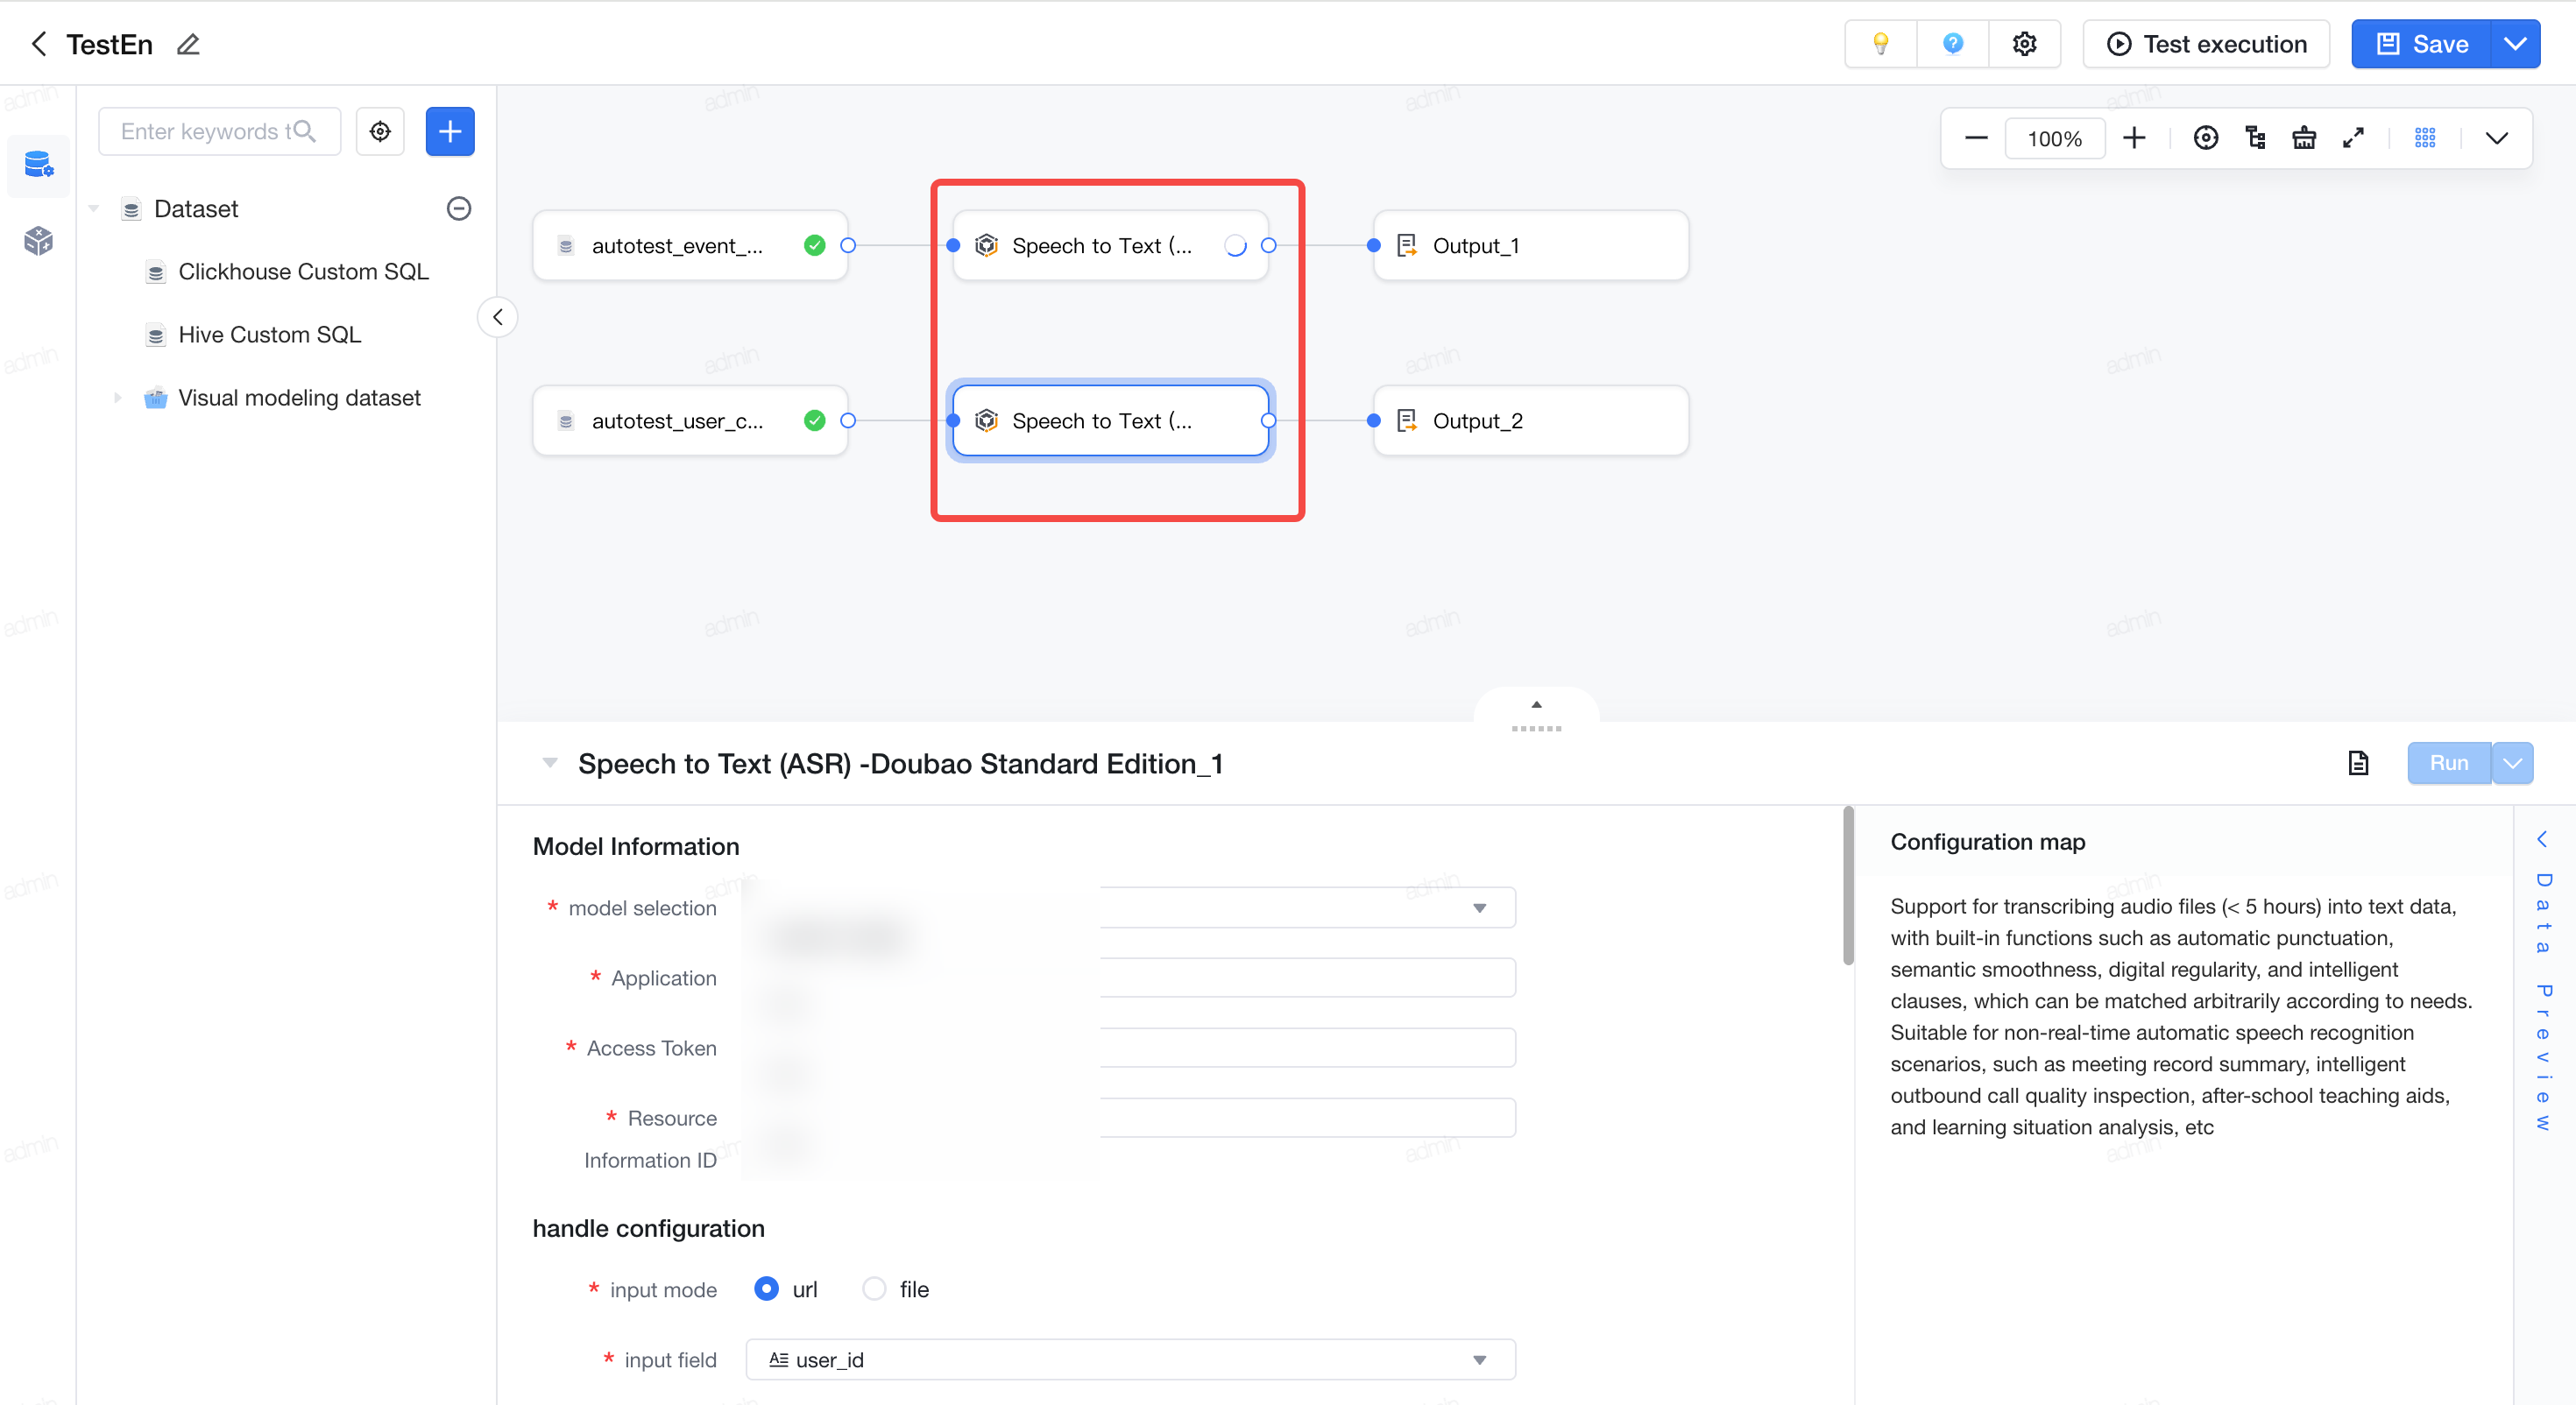Viewport: 2576px width, 1405px height.
Task: Open workflow settings gear icon
Action: [2024, 44]
